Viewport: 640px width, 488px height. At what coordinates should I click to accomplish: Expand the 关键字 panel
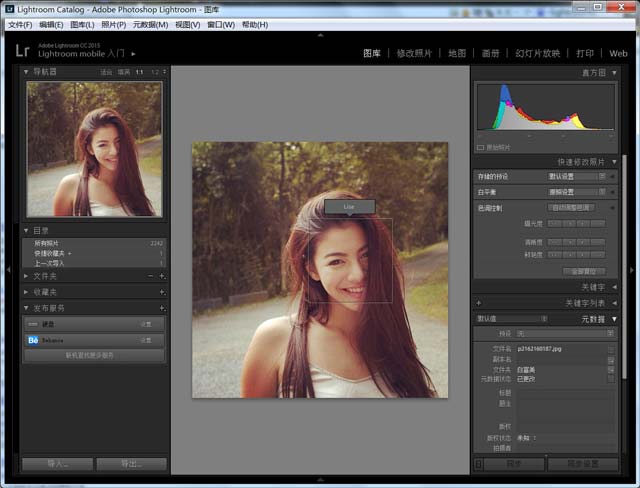point(614,287)
